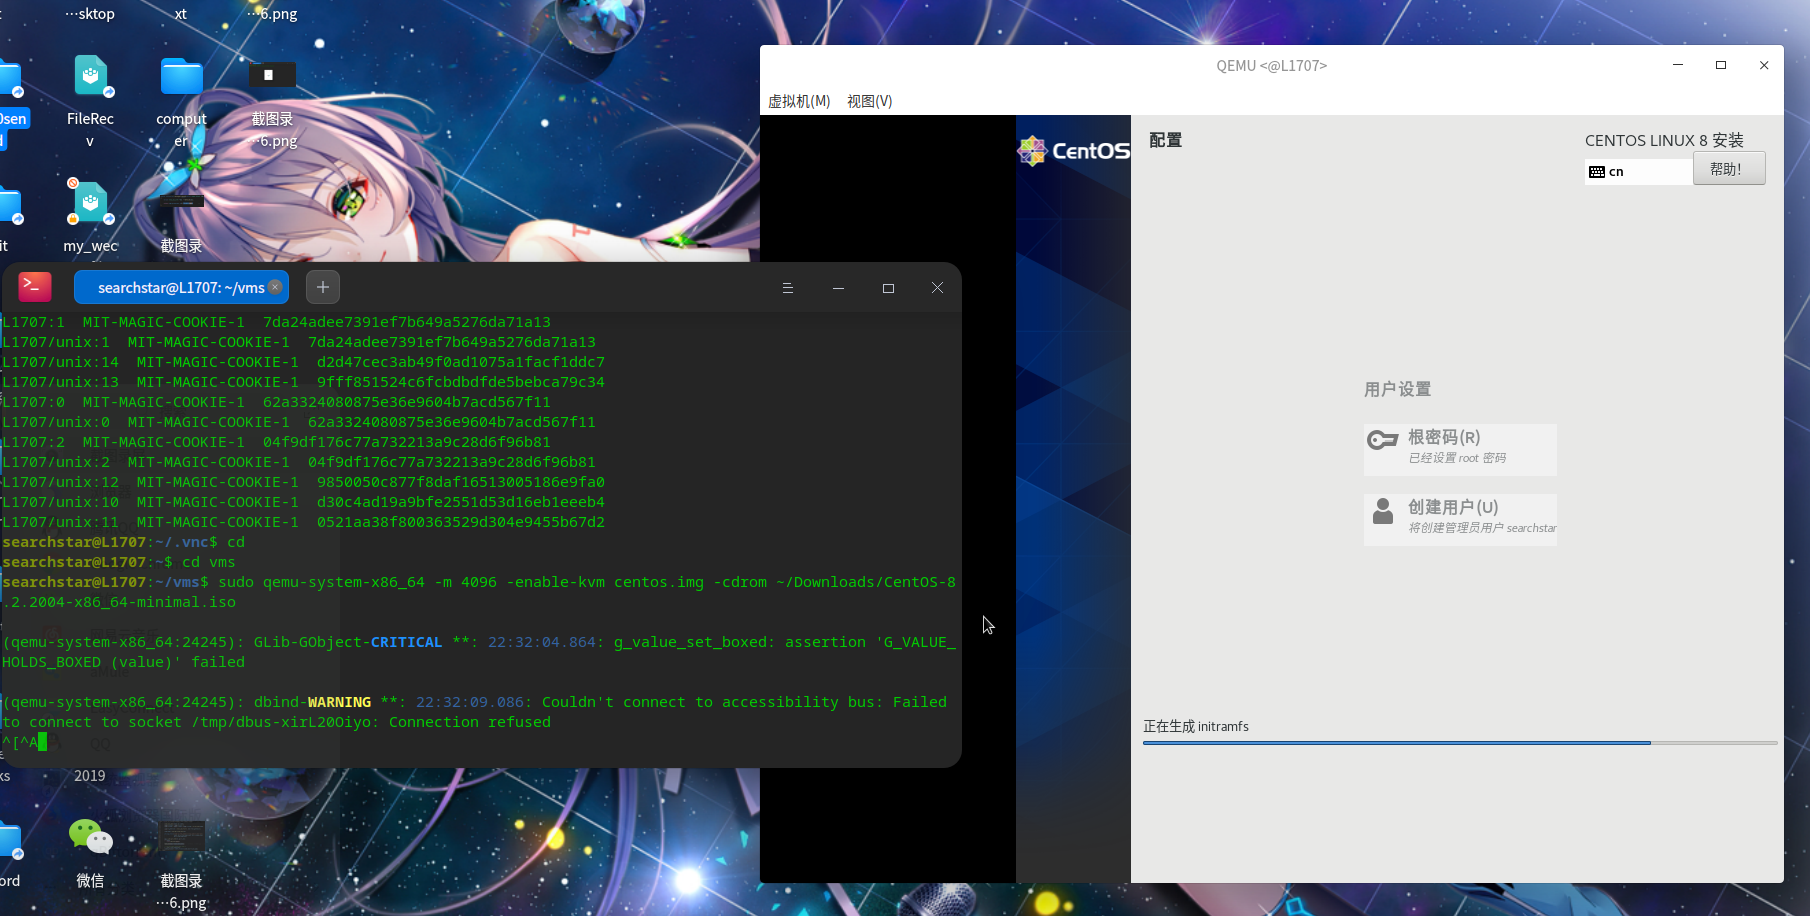Open the terminal hamburger menu
Screen dimensions: 1810x916
(x=788, y=287)
